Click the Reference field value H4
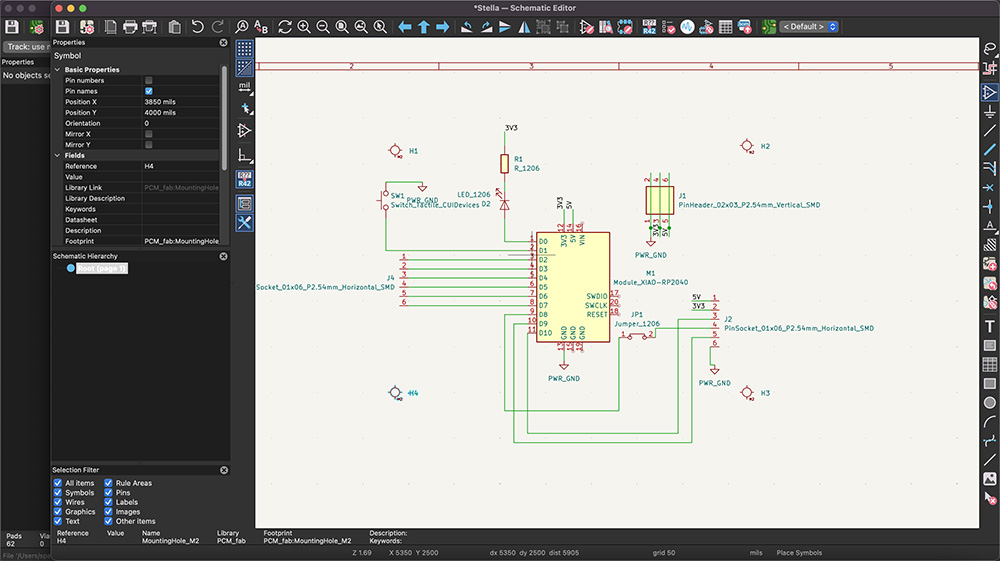Image resolution: width=1000 pixels, height=561 pixels. pyautogui.click(x=180, y=166)
